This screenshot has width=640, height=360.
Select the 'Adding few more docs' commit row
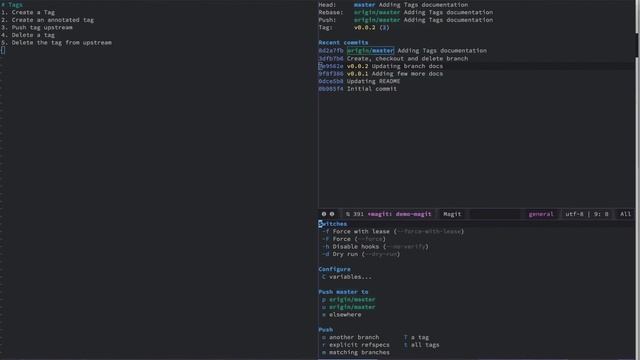pyautogui.click(x=381, y=73)
